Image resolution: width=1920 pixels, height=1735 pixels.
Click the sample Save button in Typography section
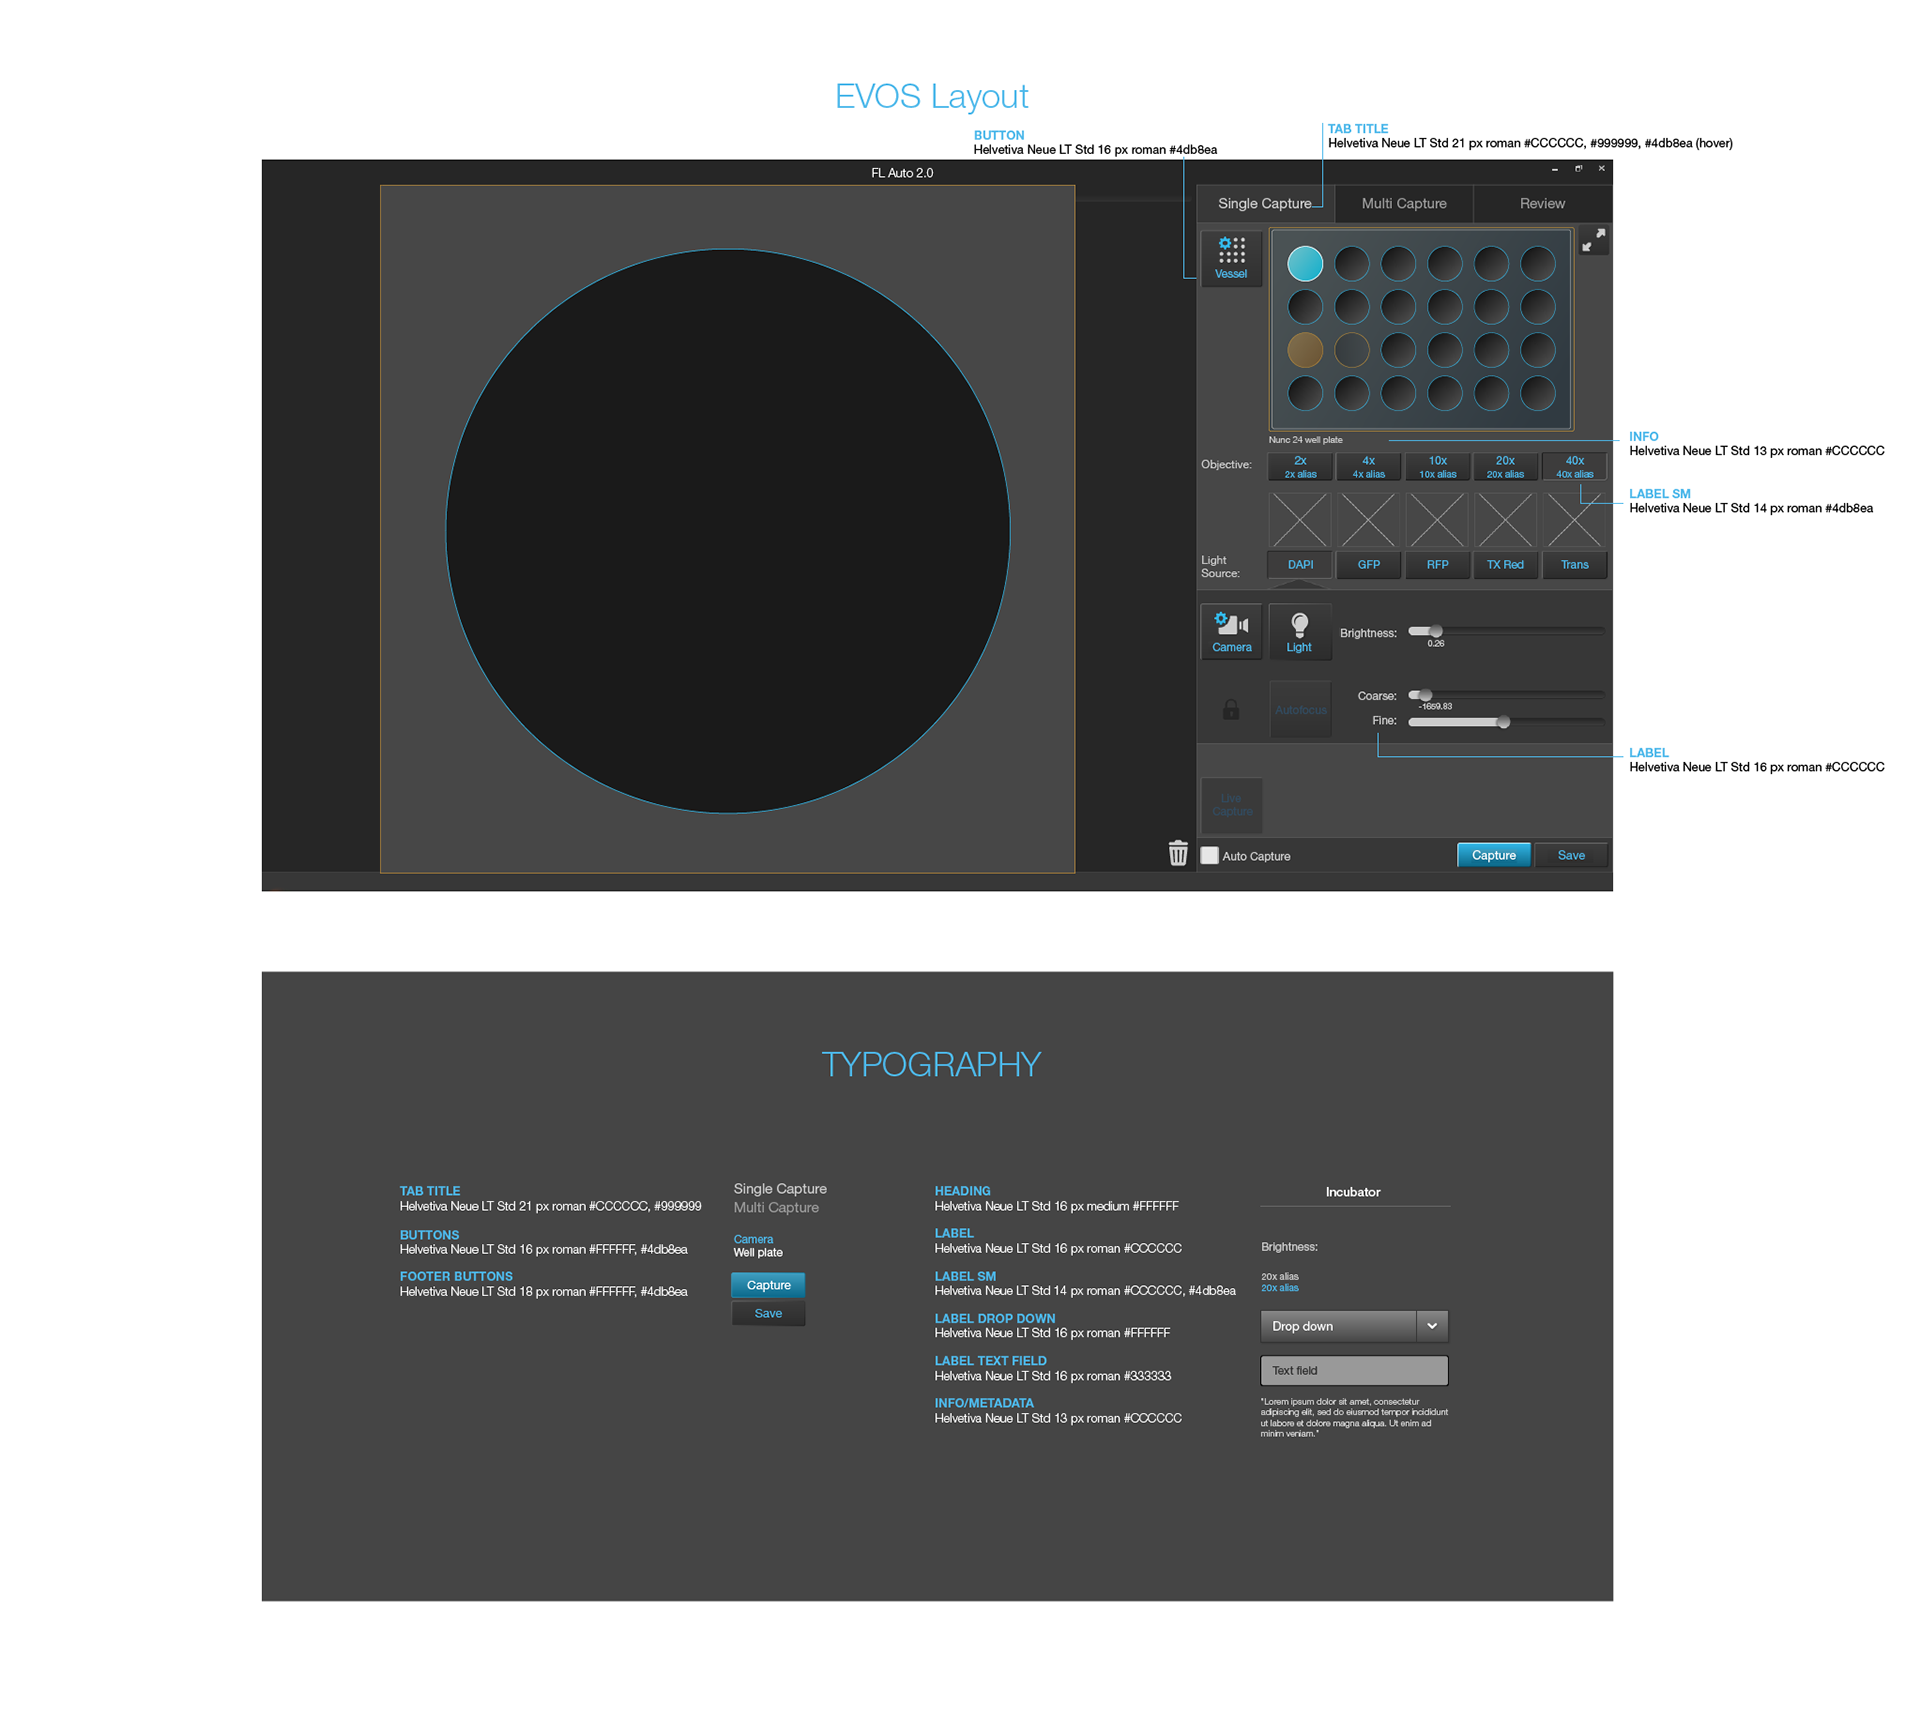pyautogui.click(x=768, y=1313)
